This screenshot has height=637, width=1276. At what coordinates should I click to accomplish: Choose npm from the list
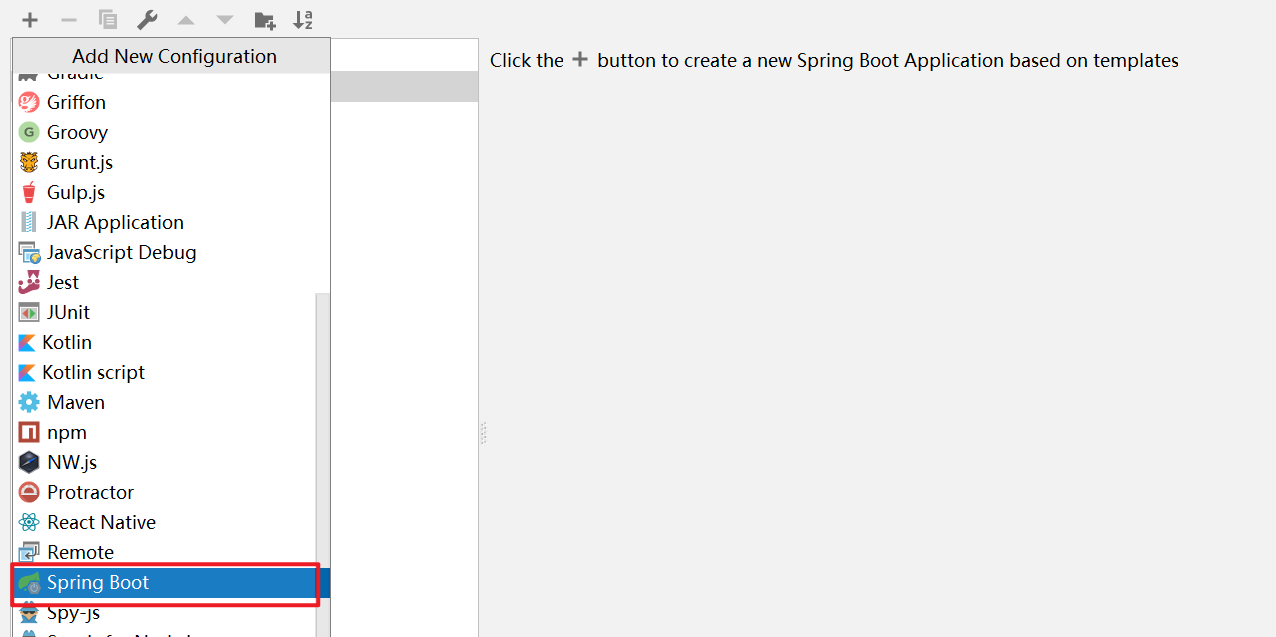(164, 432)
